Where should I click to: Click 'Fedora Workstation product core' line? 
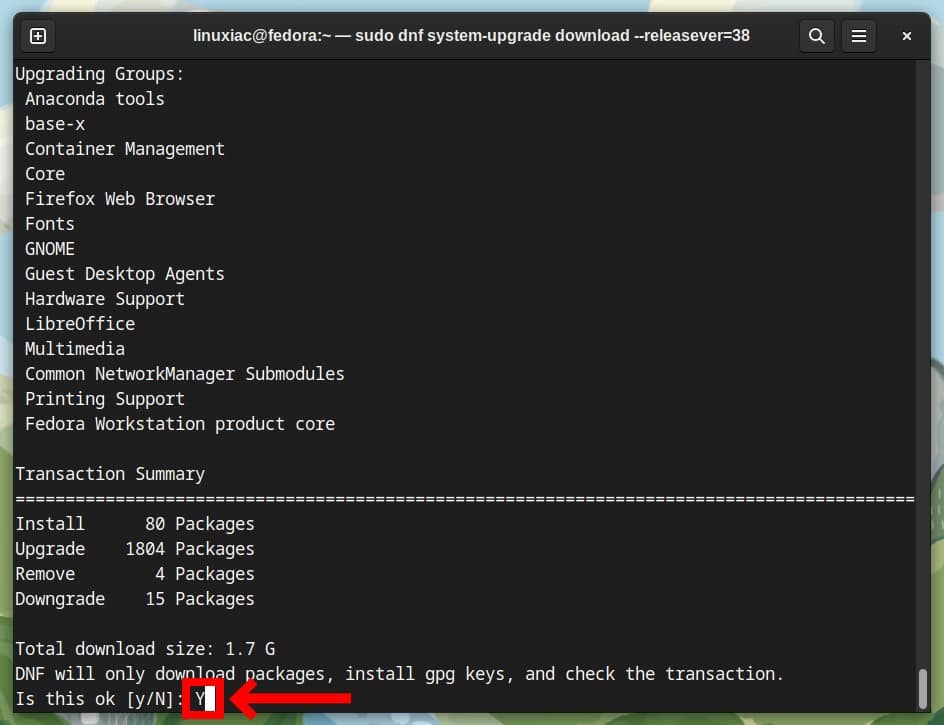tap(180, 424)
